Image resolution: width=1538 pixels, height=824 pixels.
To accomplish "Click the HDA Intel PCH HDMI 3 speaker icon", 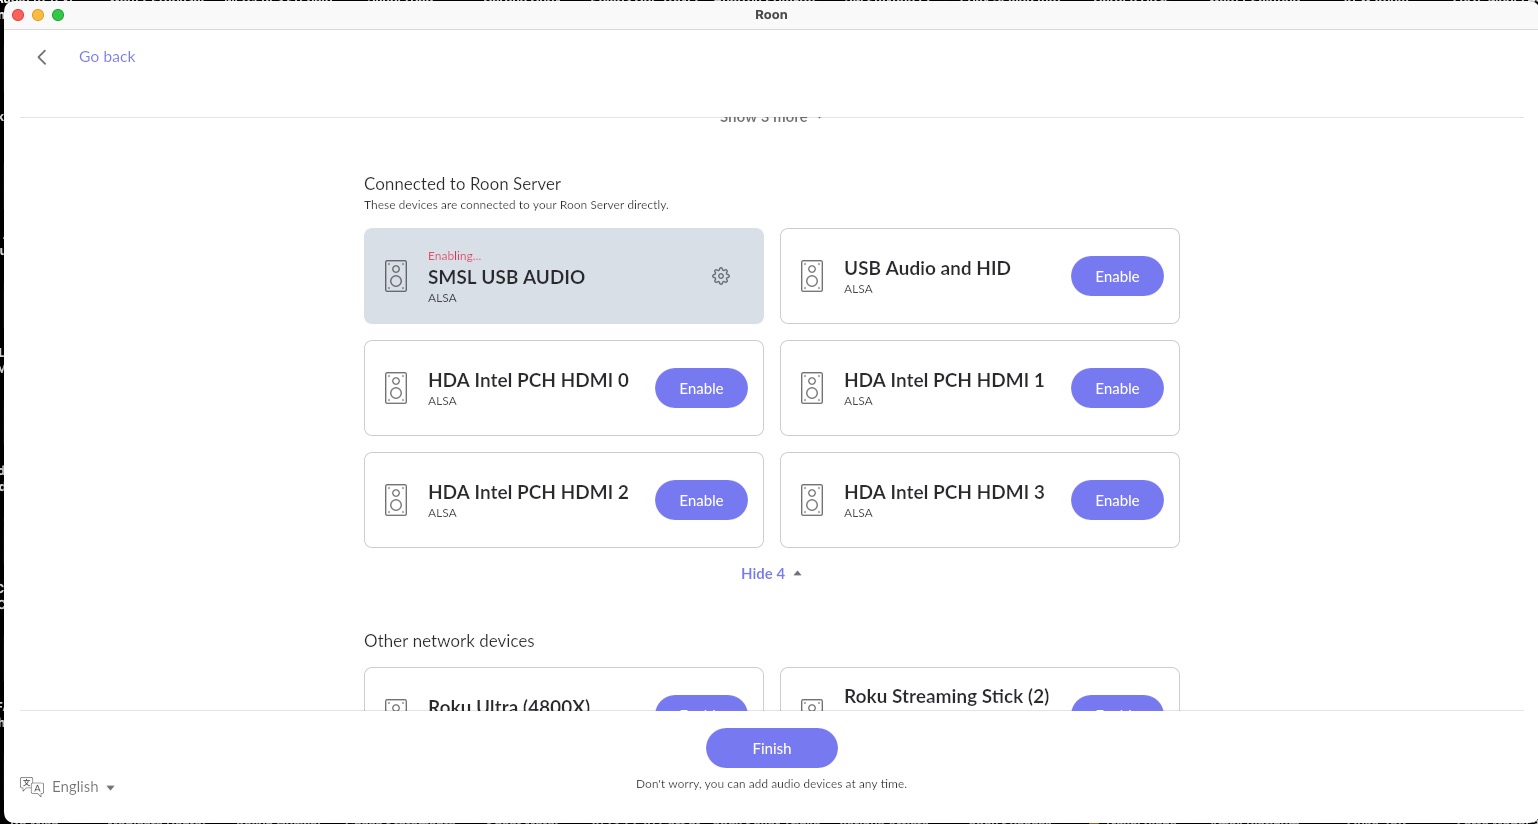I will tap(812, 500).
